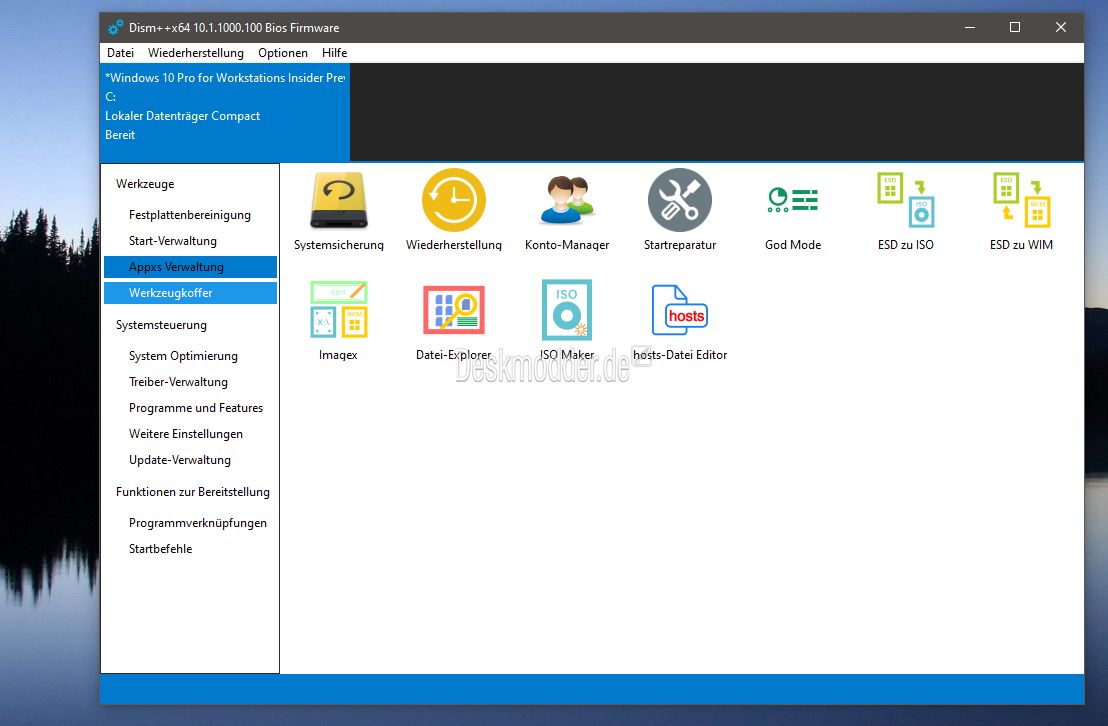1108x726 pixels.
Task: Open the Wiederherstellung menu
Action: coord(196,53)
